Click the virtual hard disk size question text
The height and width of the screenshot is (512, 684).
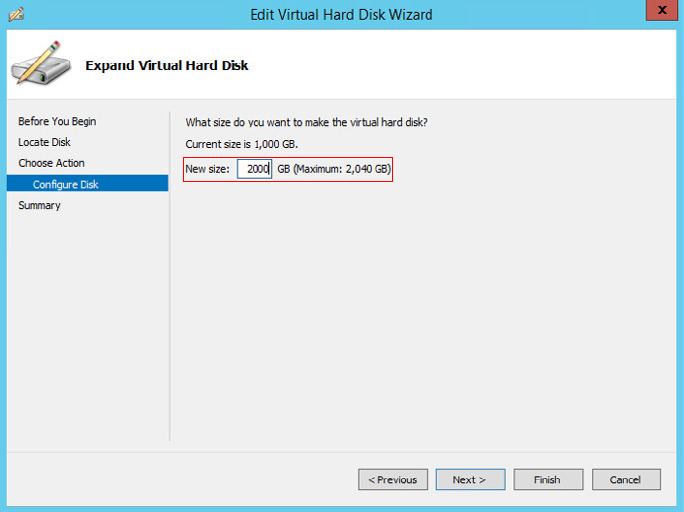306,122
